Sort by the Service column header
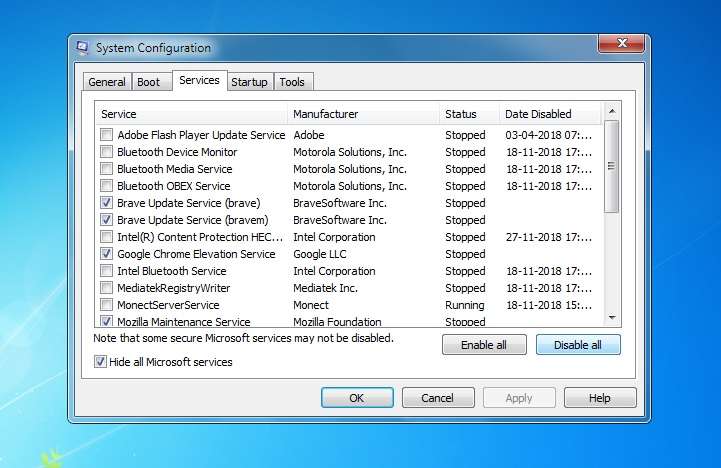This screenshot has width=721, height=468. point(191,114)
